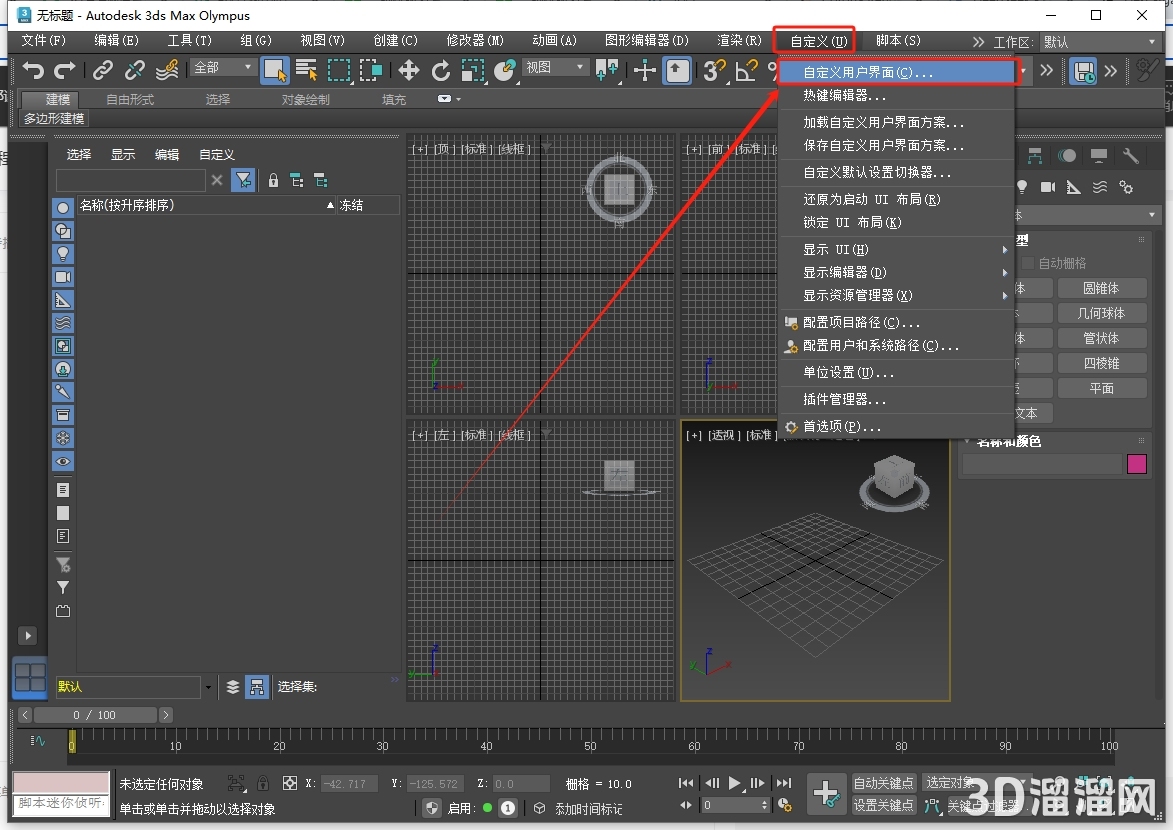Activate Select and Move tool

[408, 70]
